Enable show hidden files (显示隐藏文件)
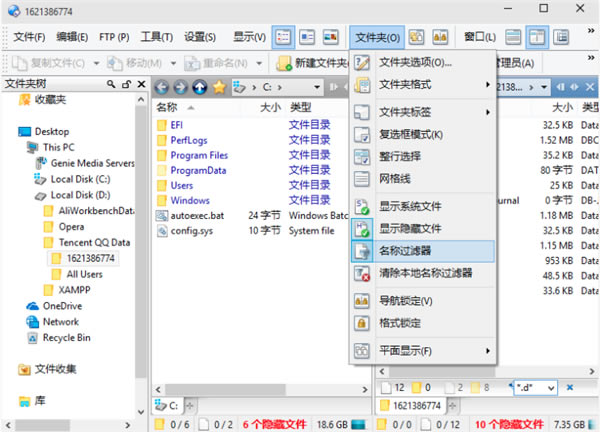The image size is (600, 432). coord(410,228)
